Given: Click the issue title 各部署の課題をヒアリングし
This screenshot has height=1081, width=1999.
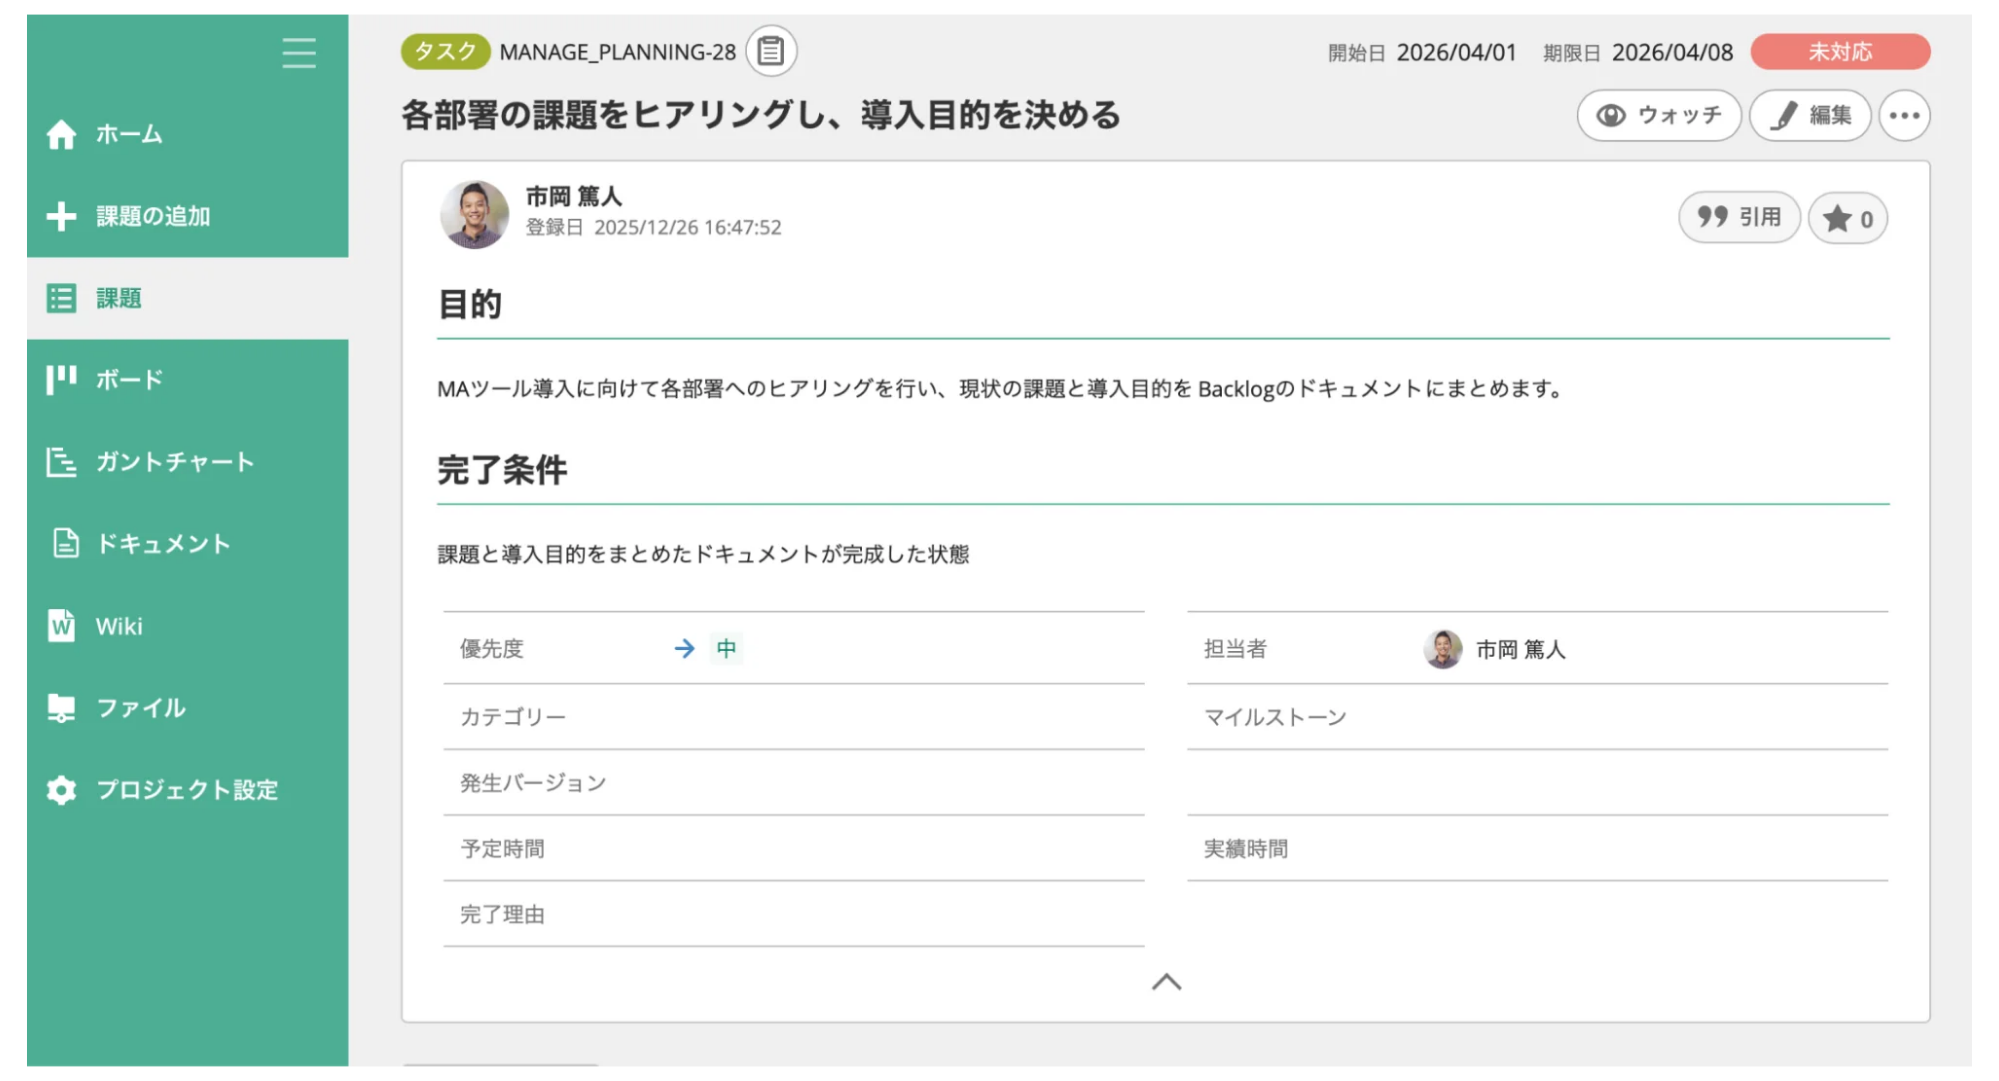Looking at the screenshot, I should (x=761, y=115).
